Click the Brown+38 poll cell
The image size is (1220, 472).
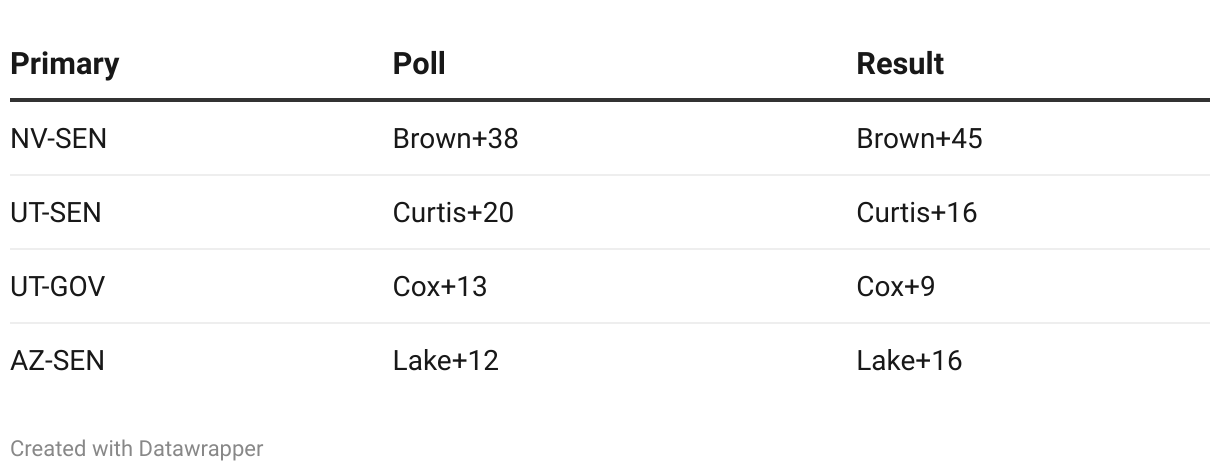pyautogui.click(x=456, y=139)
